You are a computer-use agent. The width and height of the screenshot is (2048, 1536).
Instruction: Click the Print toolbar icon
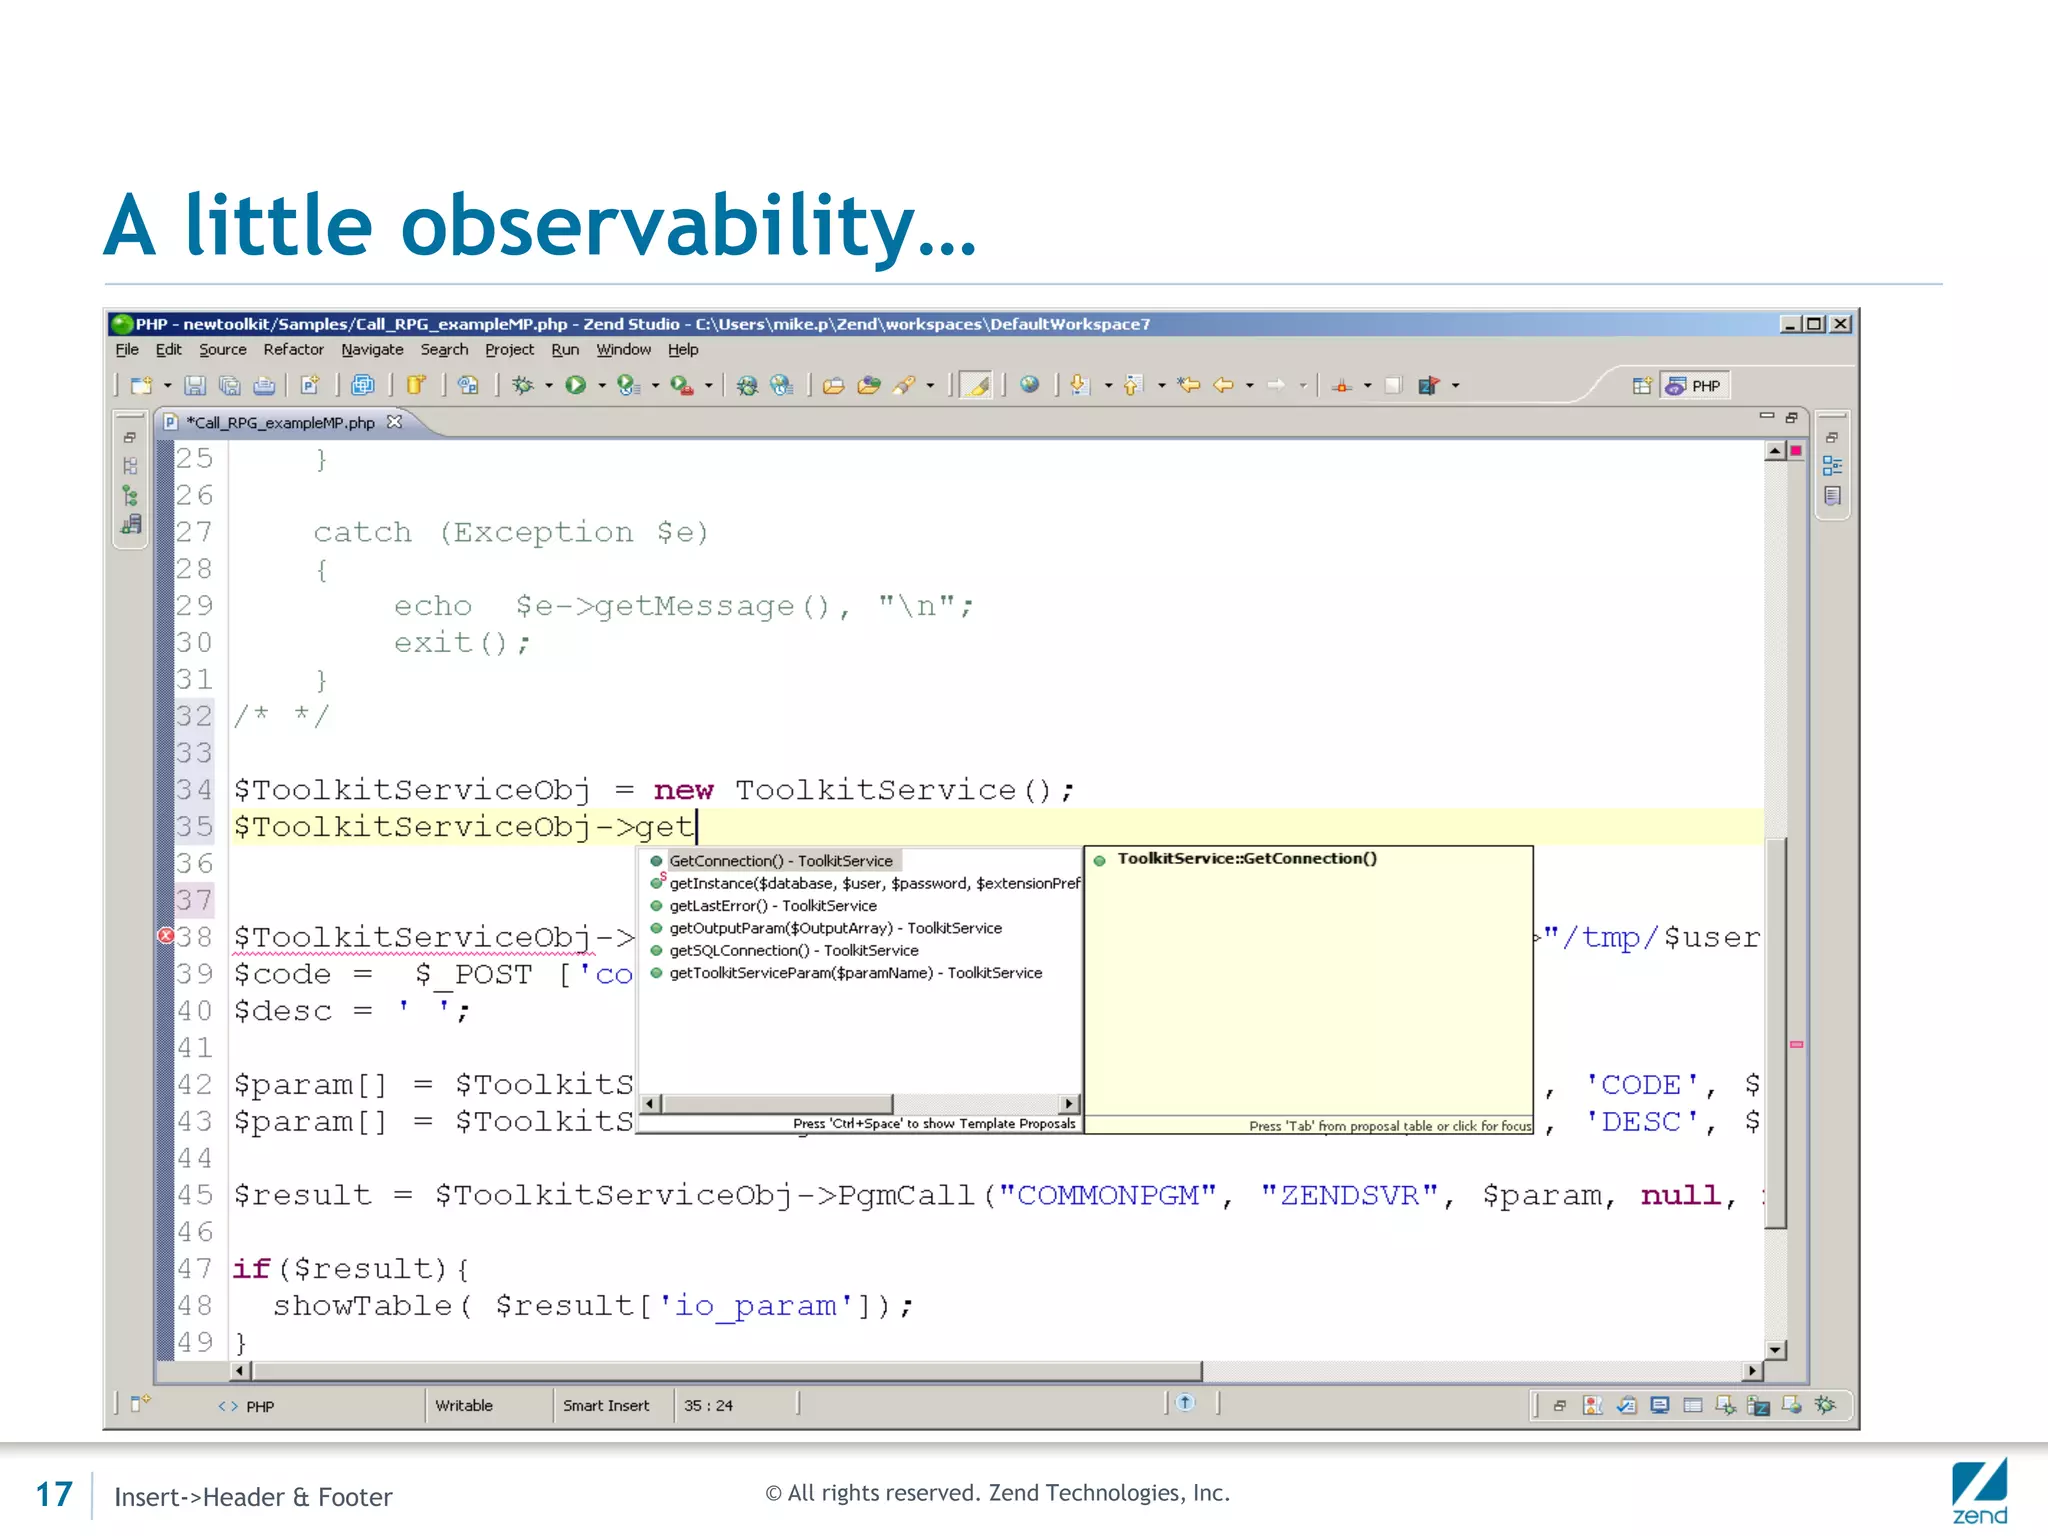[264, 385]
